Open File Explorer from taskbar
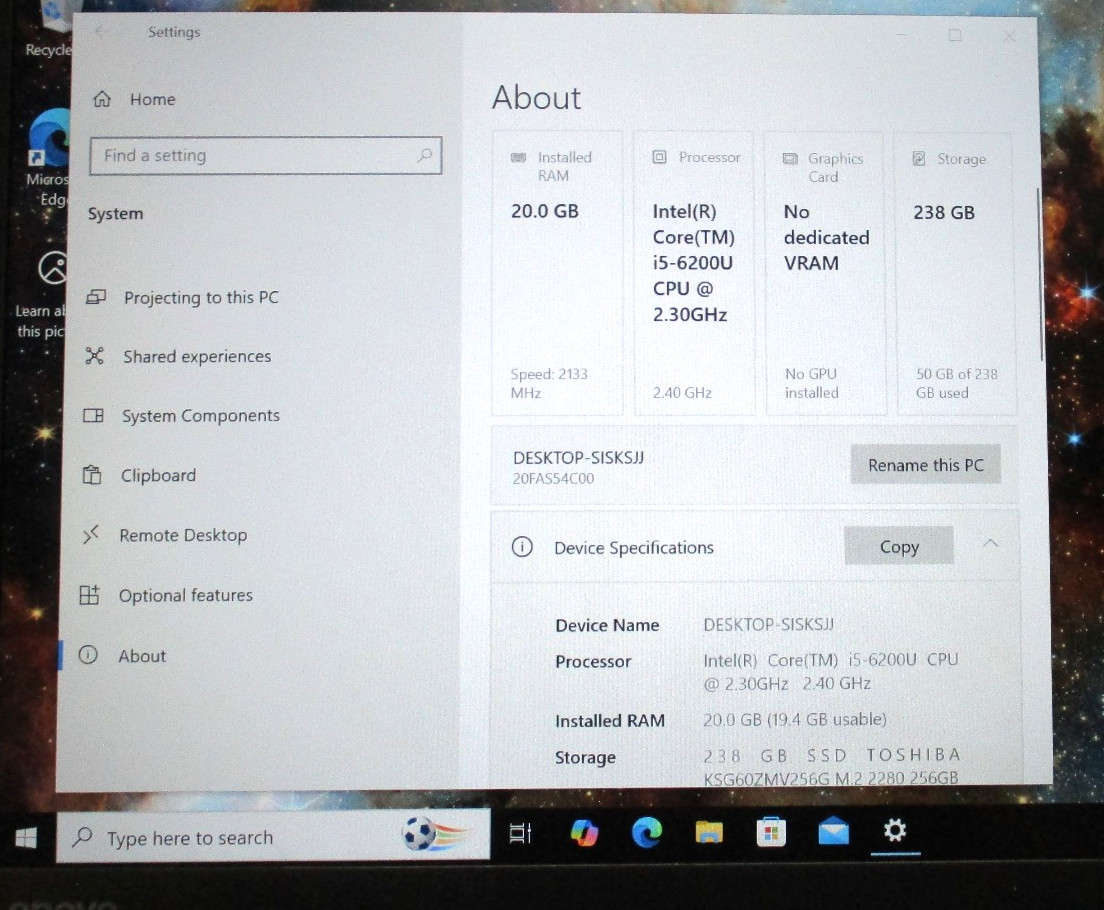Image resolution: width=1104 pixels, height=910 pixels. pos(709,833)
